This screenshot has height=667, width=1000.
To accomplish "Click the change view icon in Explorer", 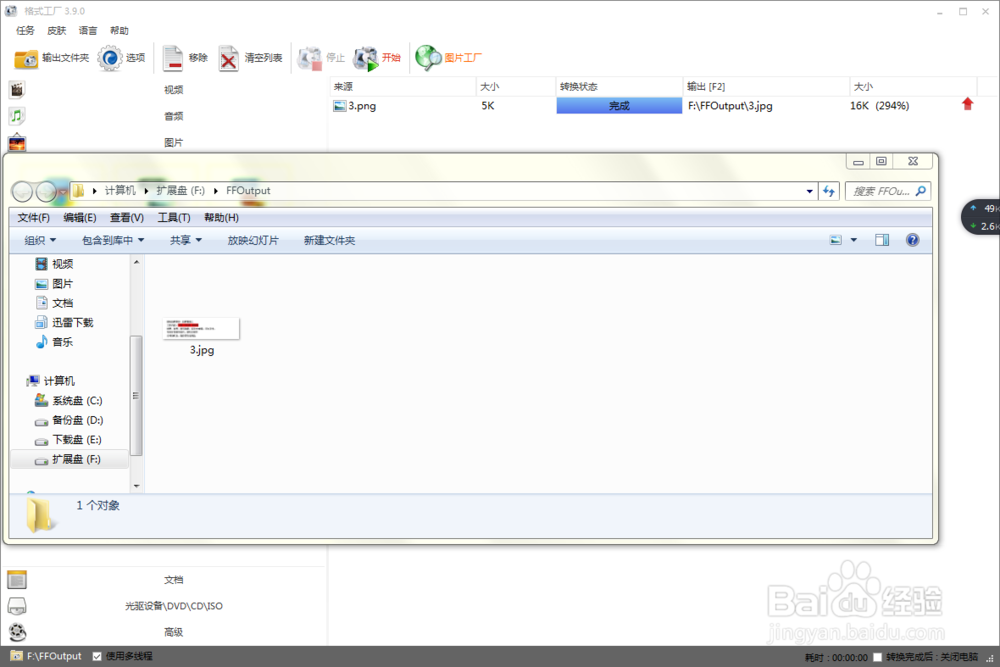I will (x=835, y=240).
